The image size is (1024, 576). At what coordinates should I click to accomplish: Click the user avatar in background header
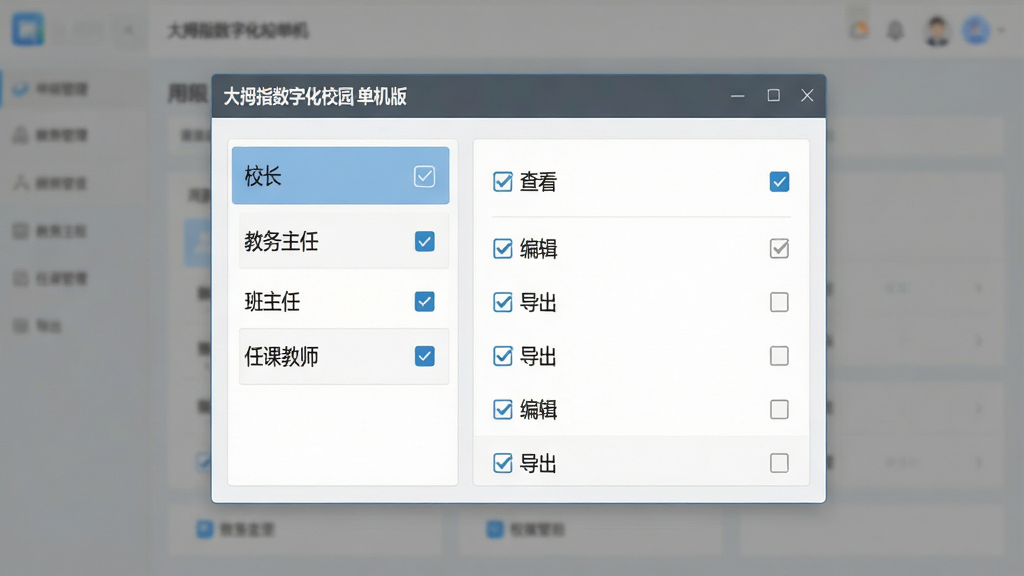click(x=937, y=30)
